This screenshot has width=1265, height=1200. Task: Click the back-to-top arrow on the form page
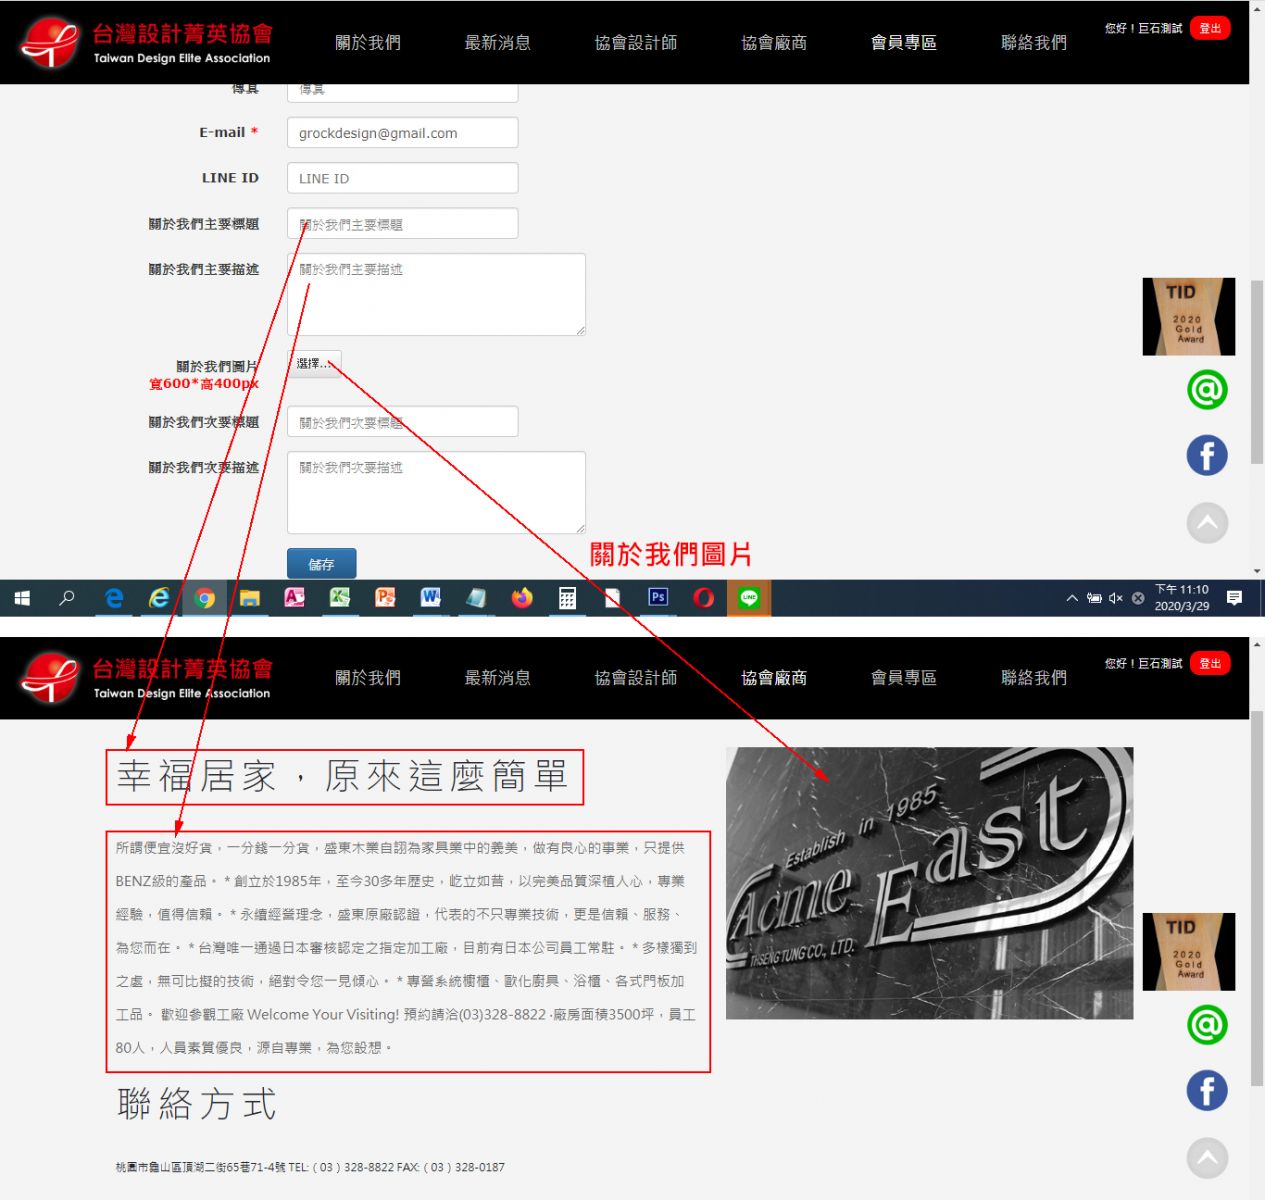point(1207,522)
